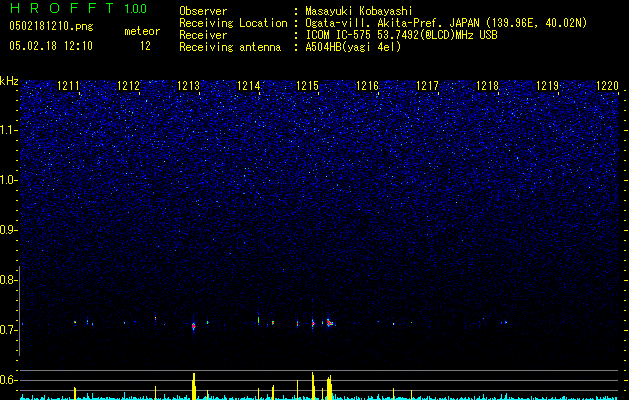Click the 0.6 kHz axis label
Viewport: 629px width, 400px height.
coord(8,380)
